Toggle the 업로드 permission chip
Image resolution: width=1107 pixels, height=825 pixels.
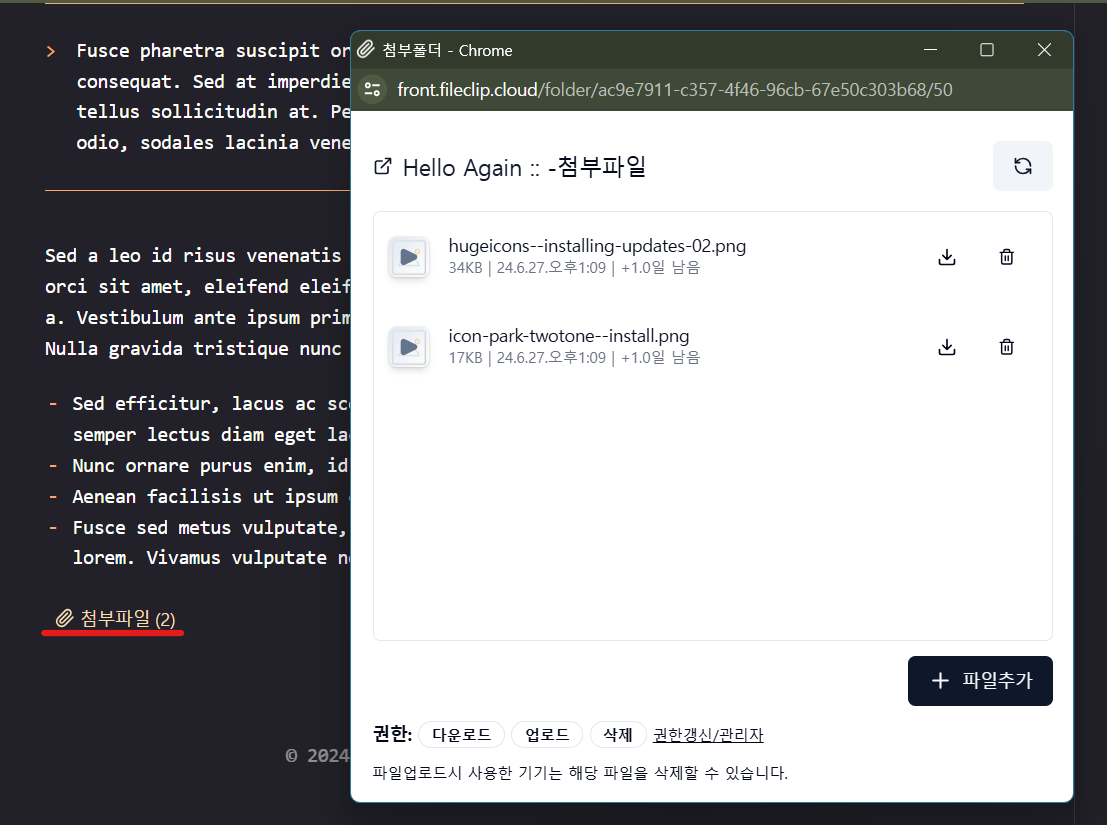click(x=546, y=734)
